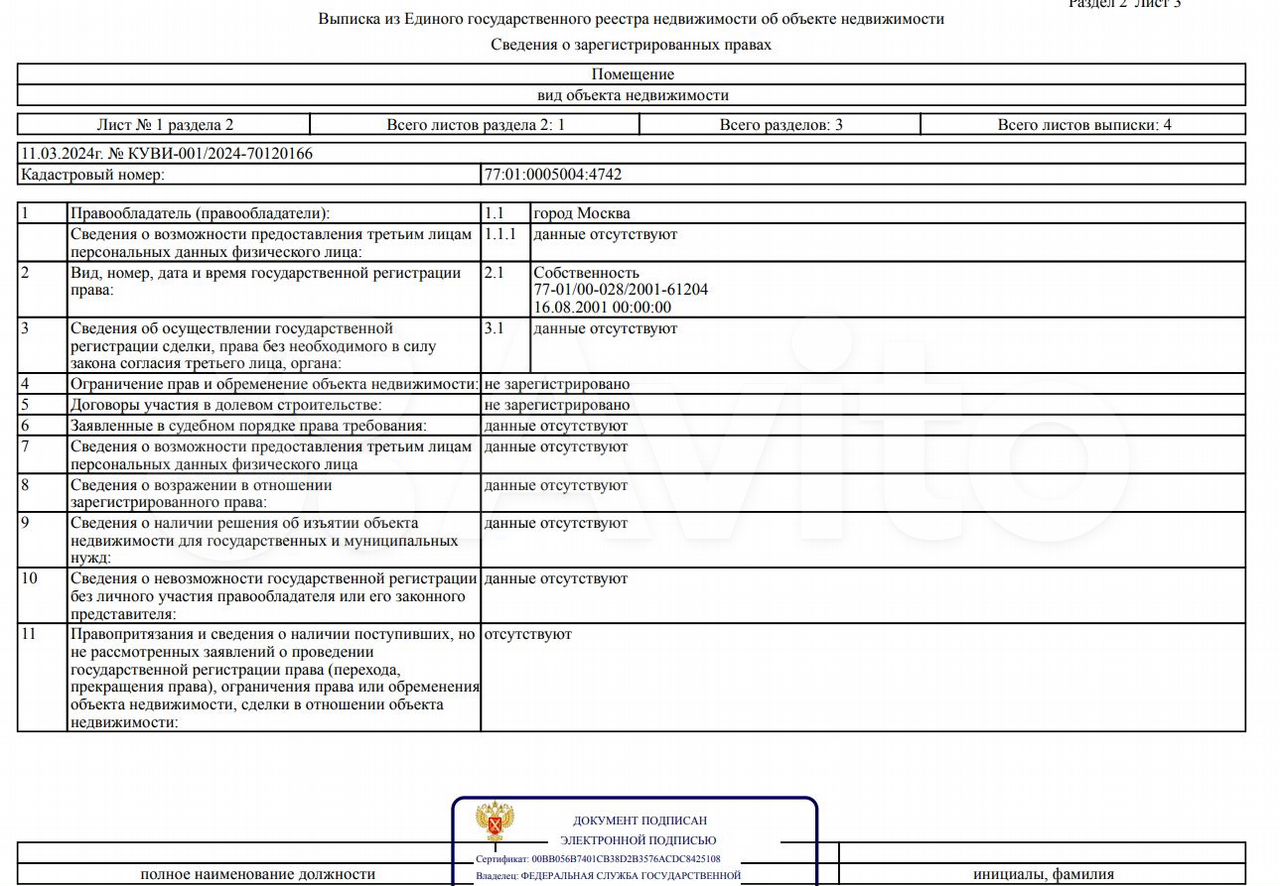The image size is (1280, 886).
Task: Click 'не зарегистрировано' in the encumbrance row
Action: [x=557, y=384]
